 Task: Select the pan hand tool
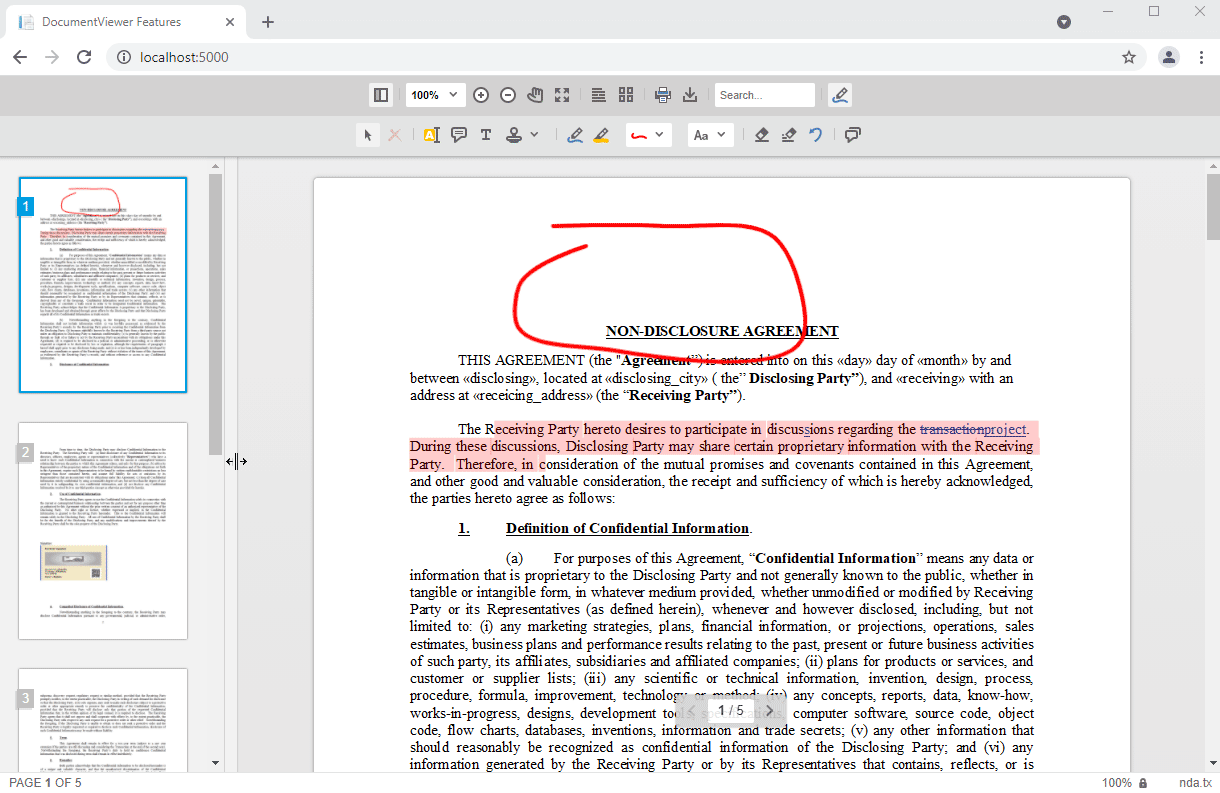click(535, 95)
